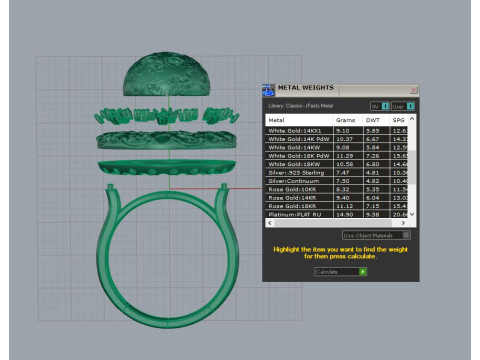480x360 pixels.
Task: Sort by Metal column header
Action: click(x=299, y=120)
